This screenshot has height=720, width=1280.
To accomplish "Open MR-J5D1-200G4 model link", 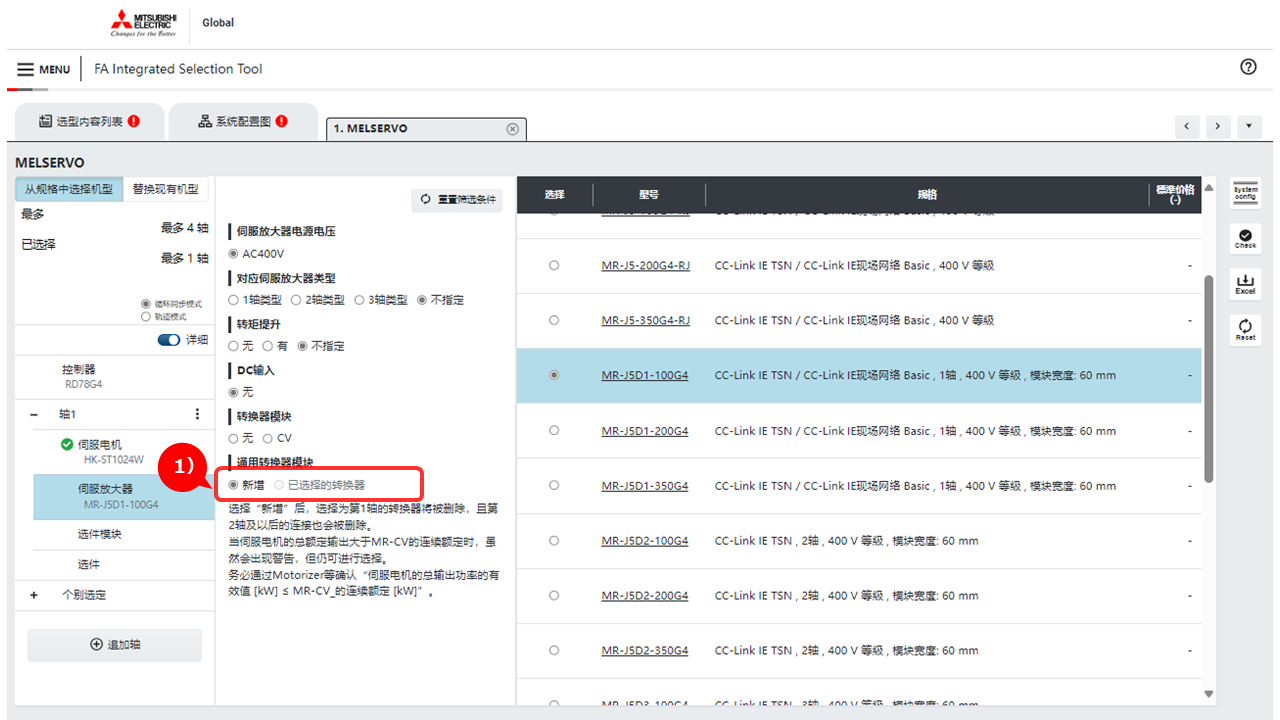I will coord(645,431).
